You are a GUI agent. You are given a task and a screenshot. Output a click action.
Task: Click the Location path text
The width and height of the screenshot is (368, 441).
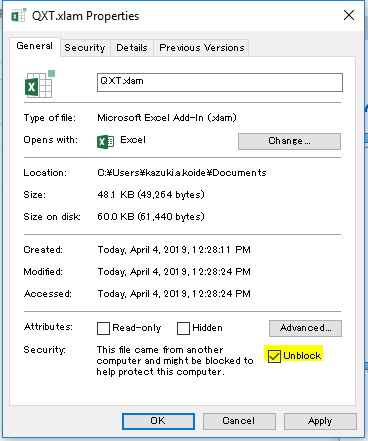tap(182, 173)
